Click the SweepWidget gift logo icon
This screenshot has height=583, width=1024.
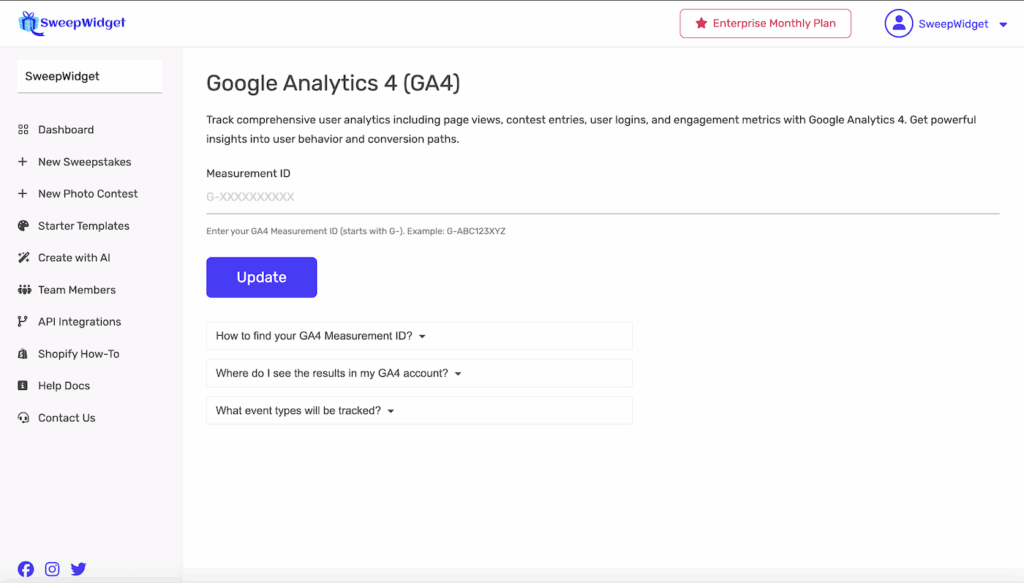[27, 22]
